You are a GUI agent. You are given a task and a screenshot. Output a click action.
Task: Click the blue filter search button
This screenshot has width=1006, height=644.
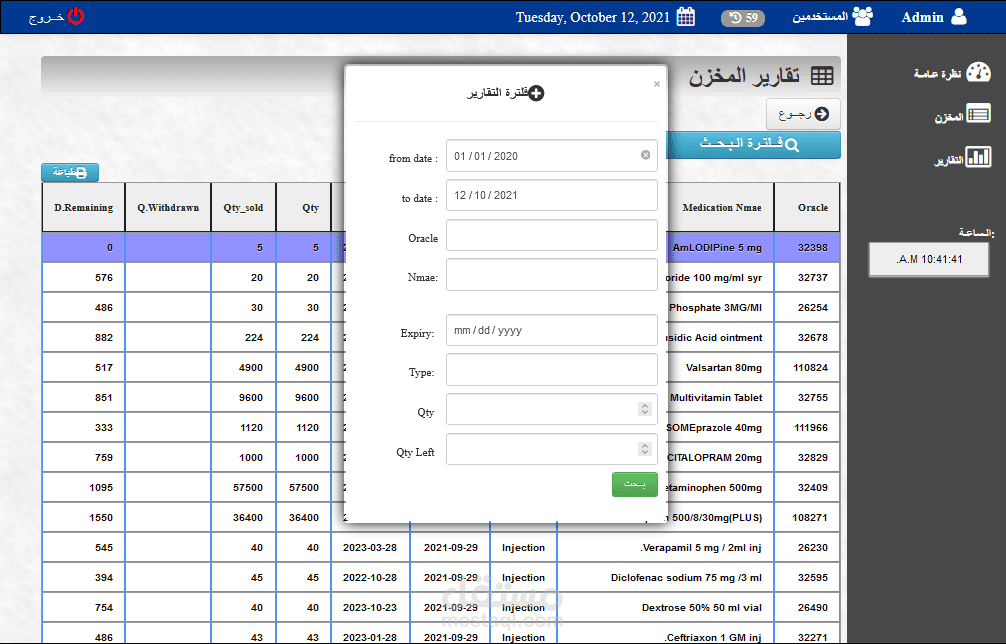(753, 145)
